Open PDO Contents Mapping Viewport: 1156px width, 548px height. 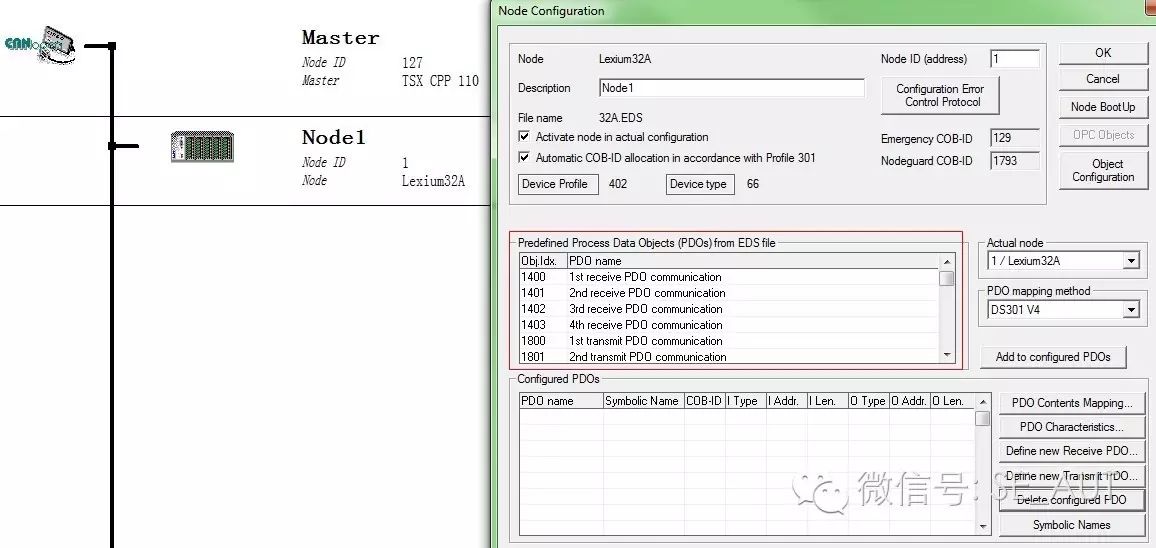pos(1072,403)
